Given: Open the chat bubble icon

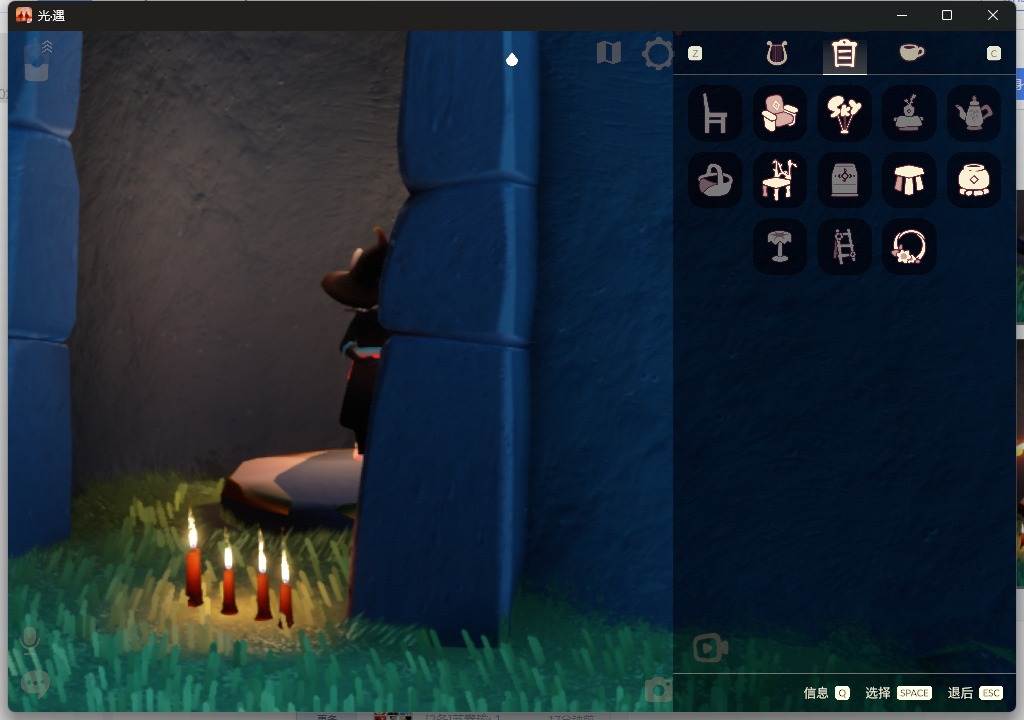Looking at the screenshot, I should [35, 683].
